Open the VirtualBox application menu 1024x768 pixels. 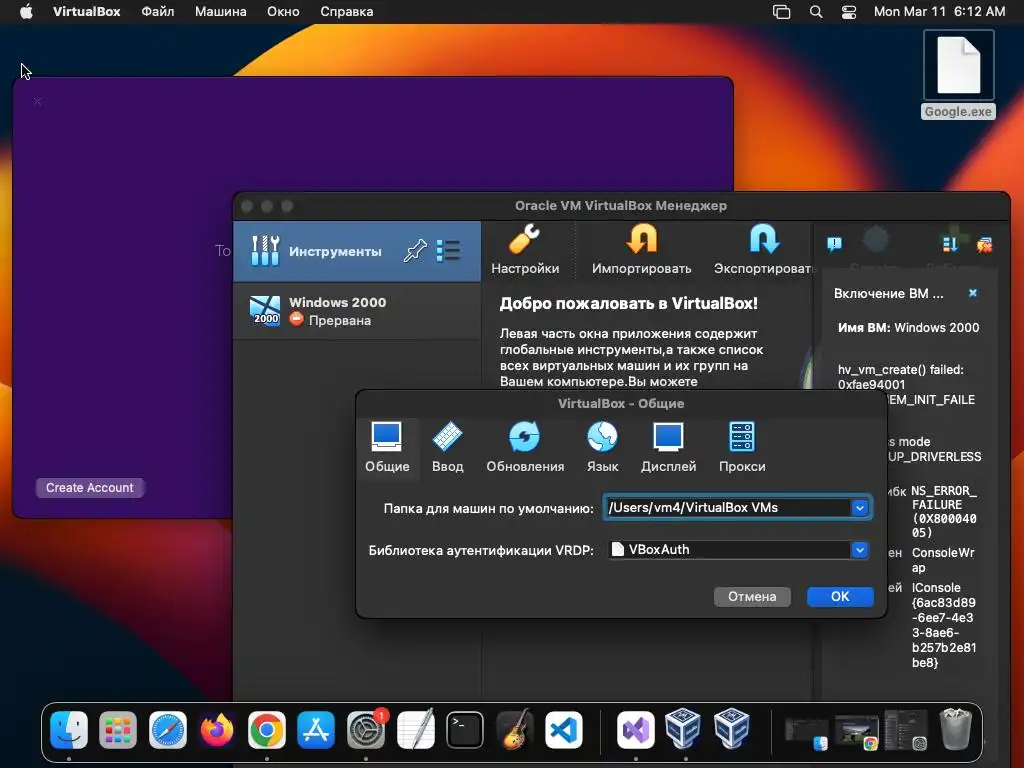pos(86,12)
